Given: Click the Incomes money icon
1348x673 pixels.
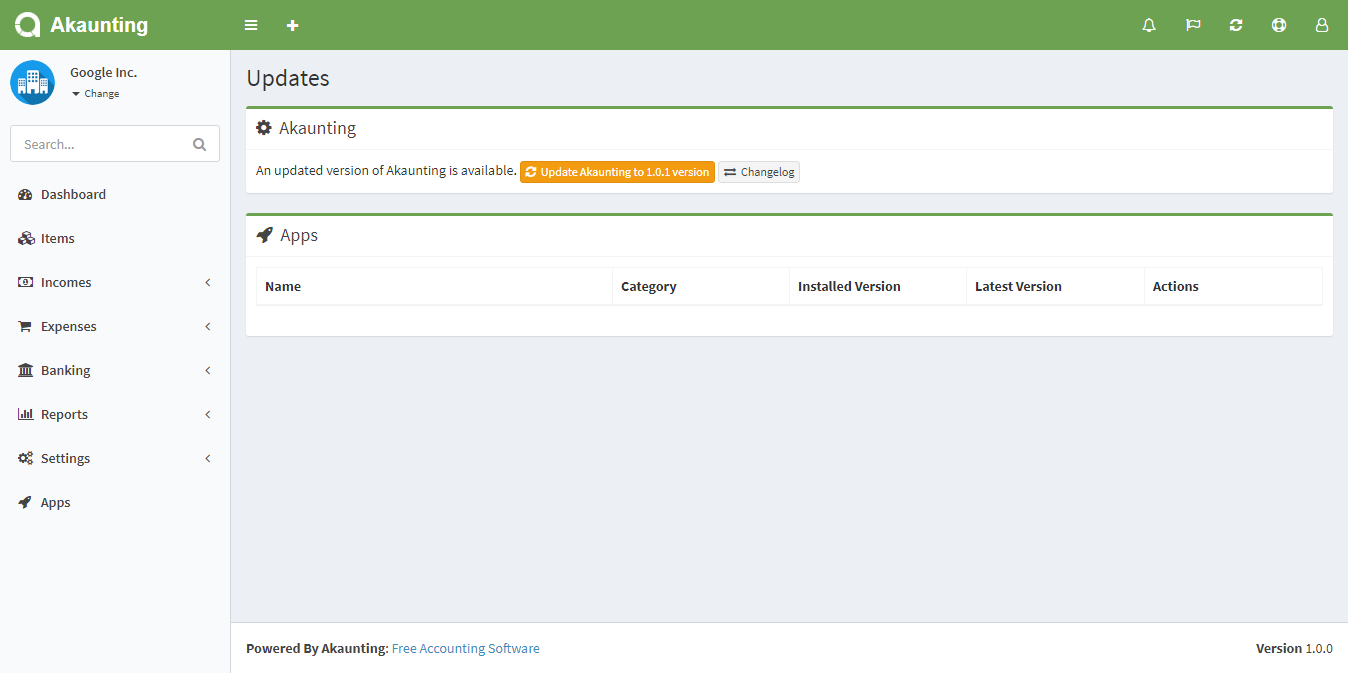Looking at the screenshot, I should click(x=25, y=282).
